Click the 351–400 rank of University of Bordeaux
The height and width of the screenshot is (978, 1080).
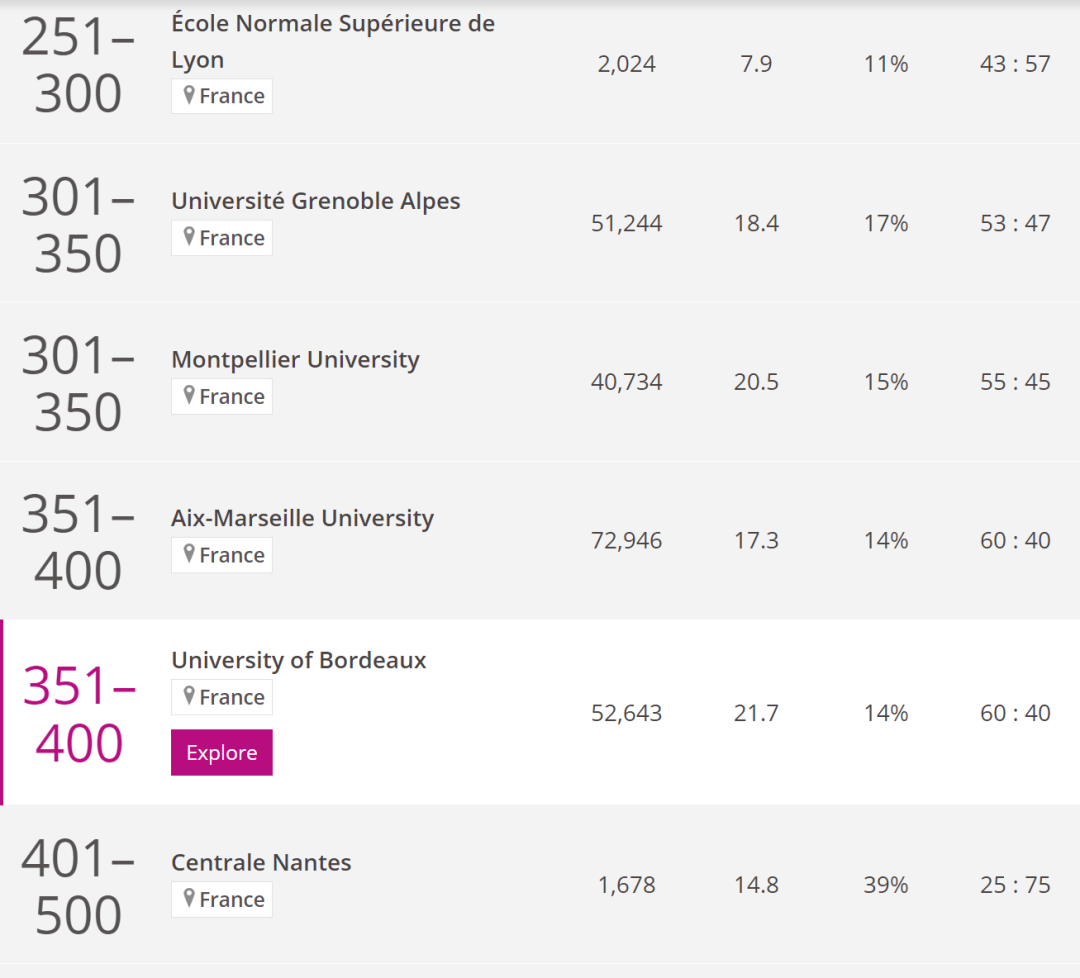79,714
